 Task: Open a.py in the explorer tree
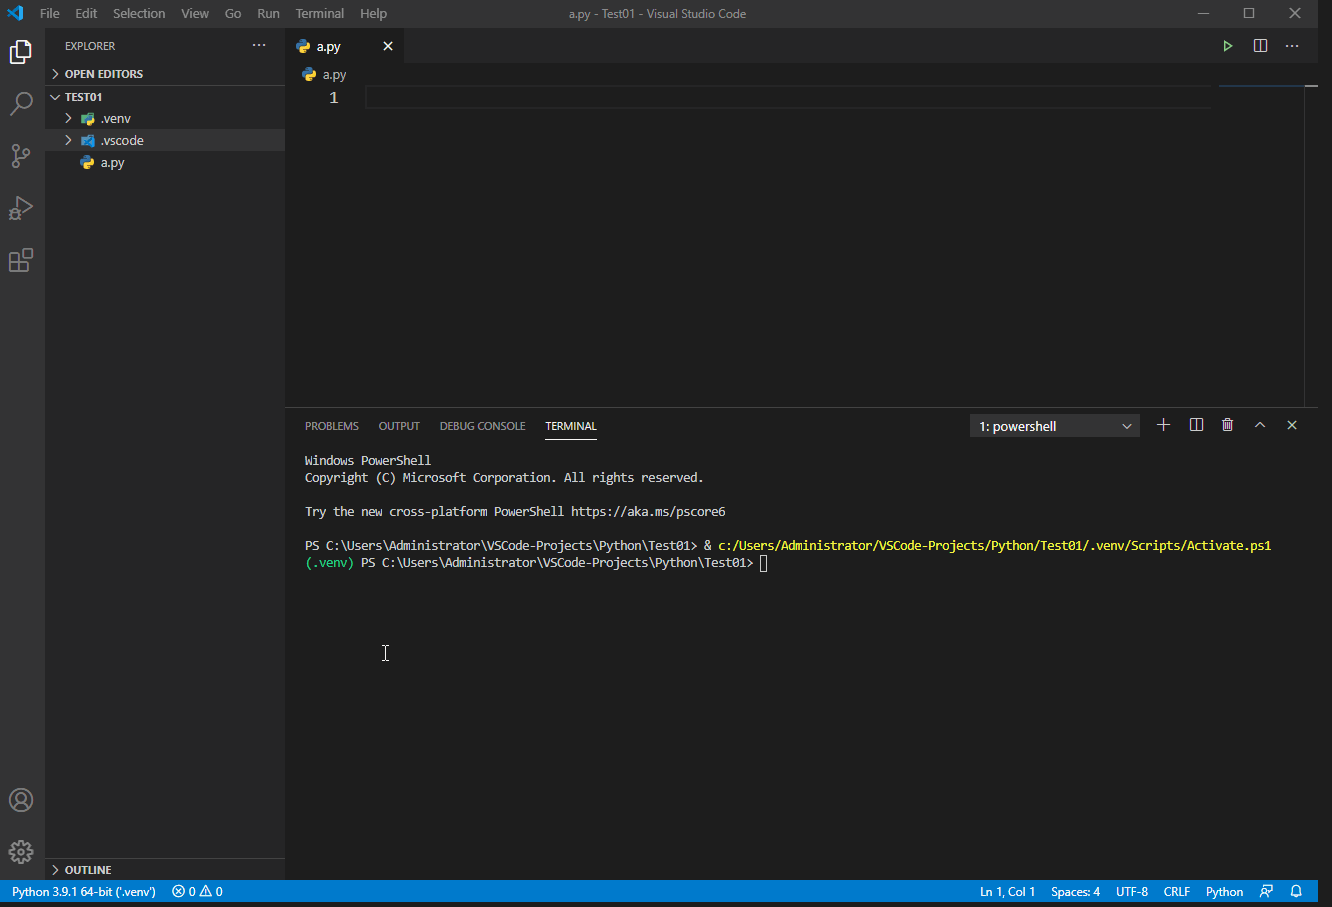coord(112,163)
